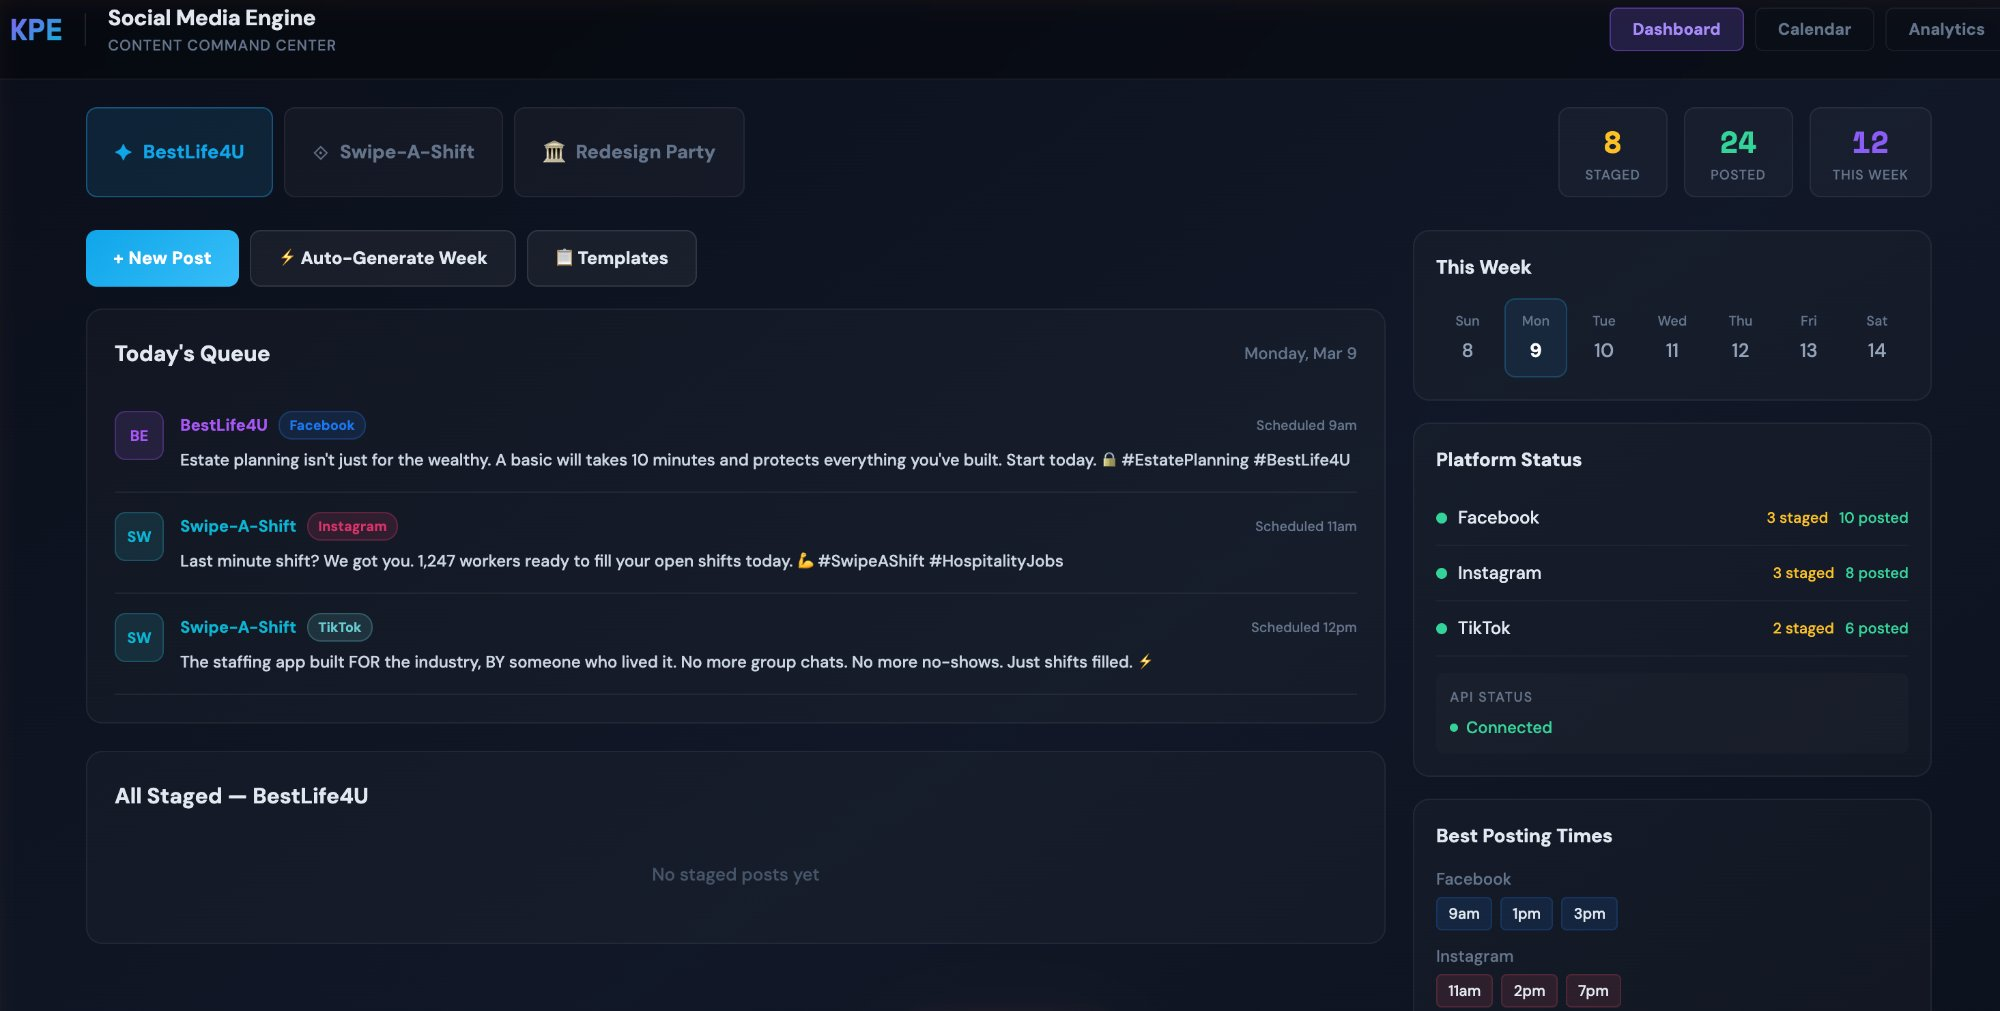Create a new post
The image size is (2000, 1011).
(x=162, y=258)
